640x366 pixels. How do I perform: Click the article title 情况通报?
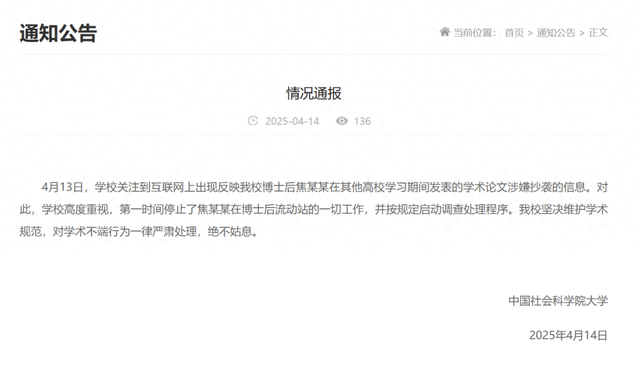tap(313, 93)
